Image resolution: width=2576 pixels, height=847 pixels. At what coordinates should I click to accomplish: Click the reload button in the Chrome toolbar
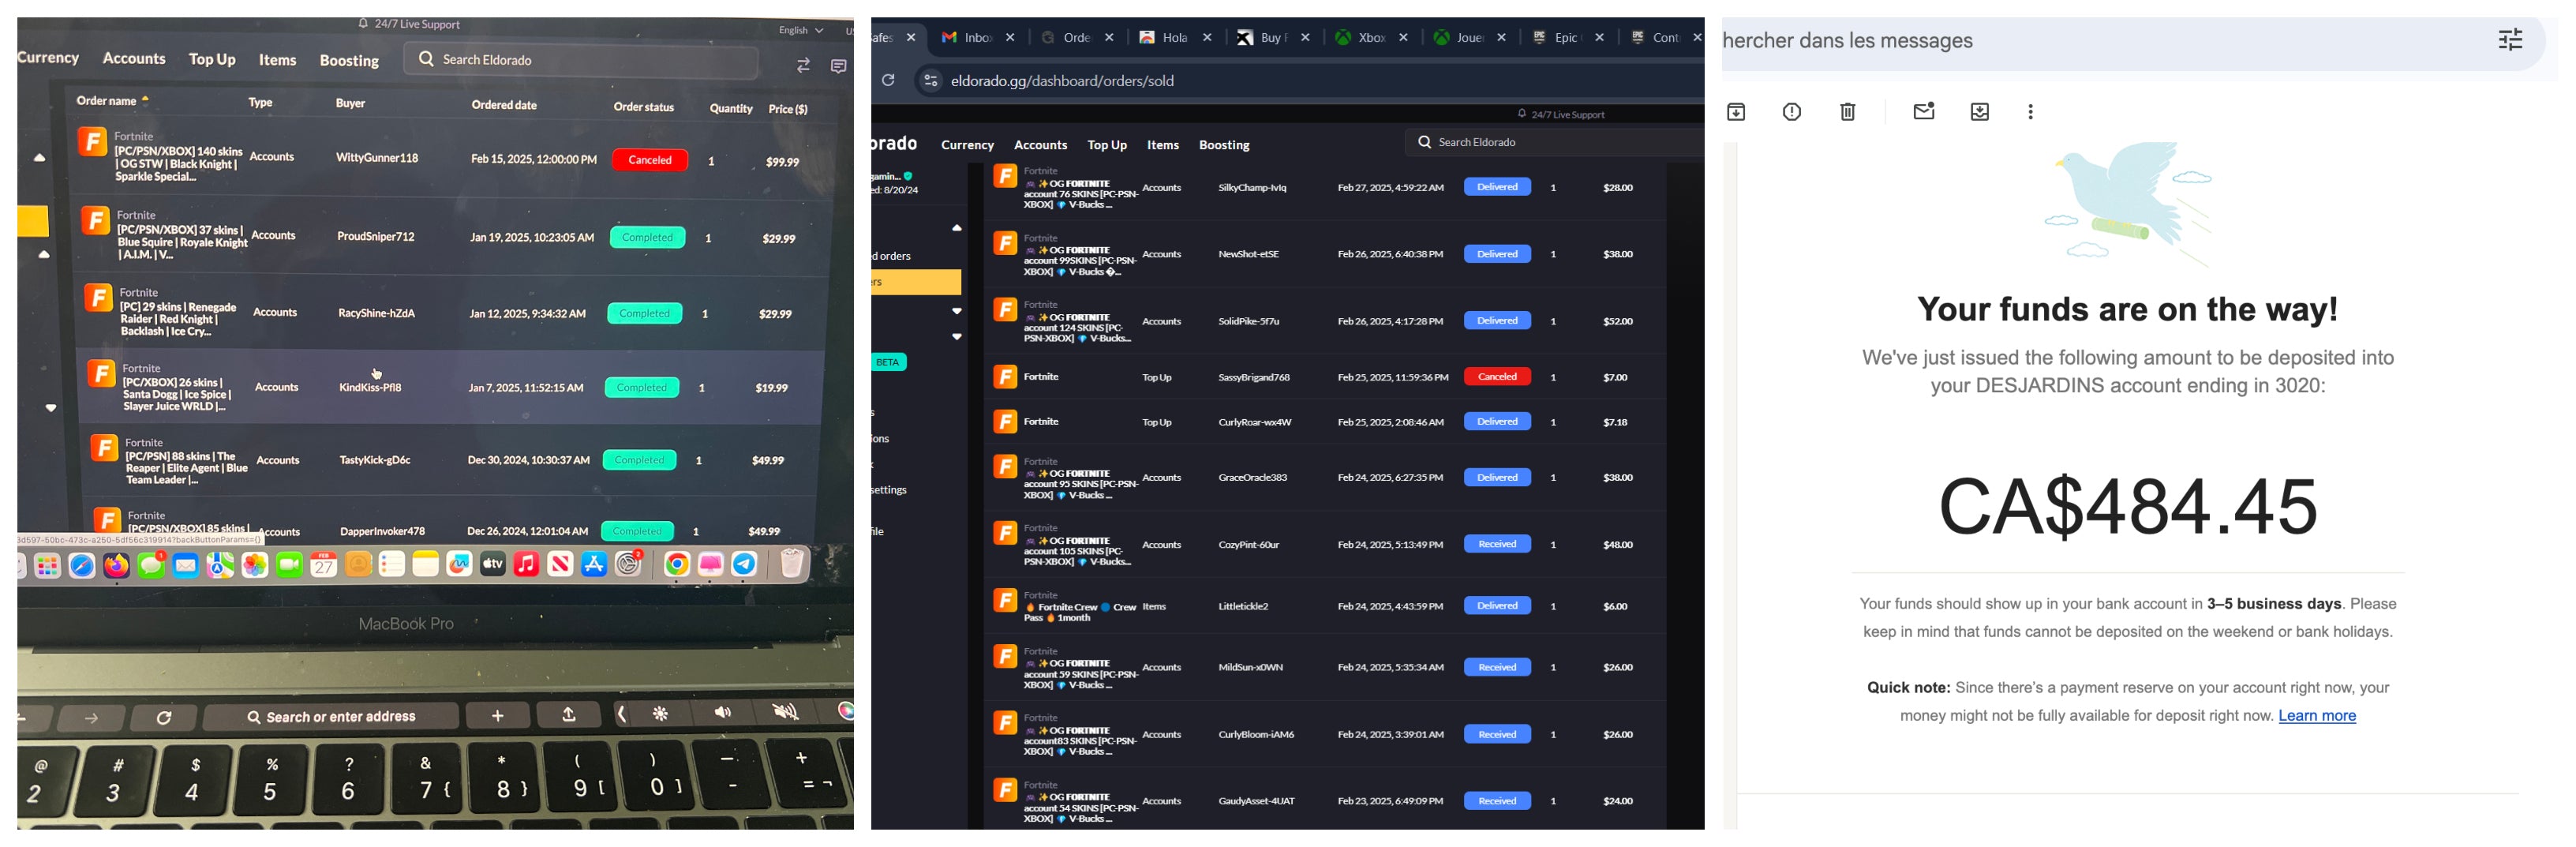click(888, 80)
